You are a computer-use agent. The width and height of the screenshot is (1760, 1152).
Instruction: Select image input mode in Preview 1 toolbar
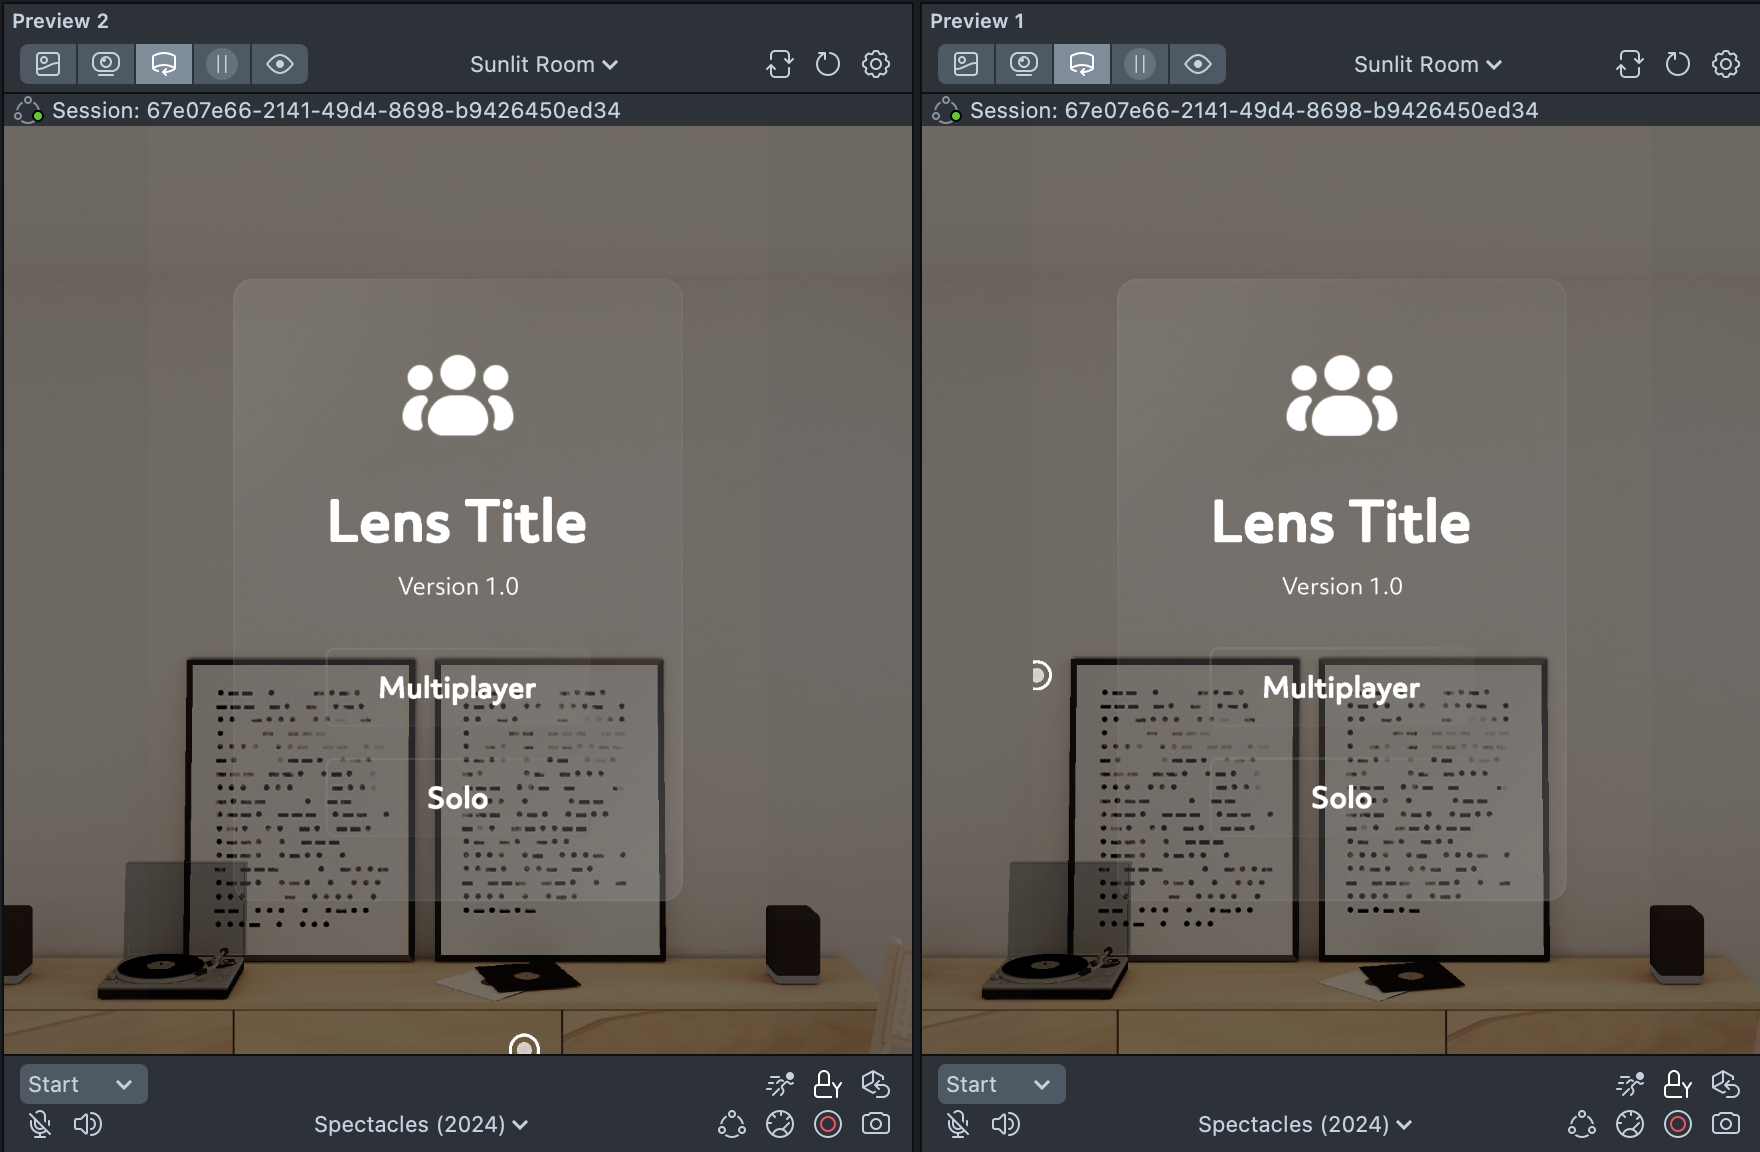pyautogui.click(x=966, y=64)
